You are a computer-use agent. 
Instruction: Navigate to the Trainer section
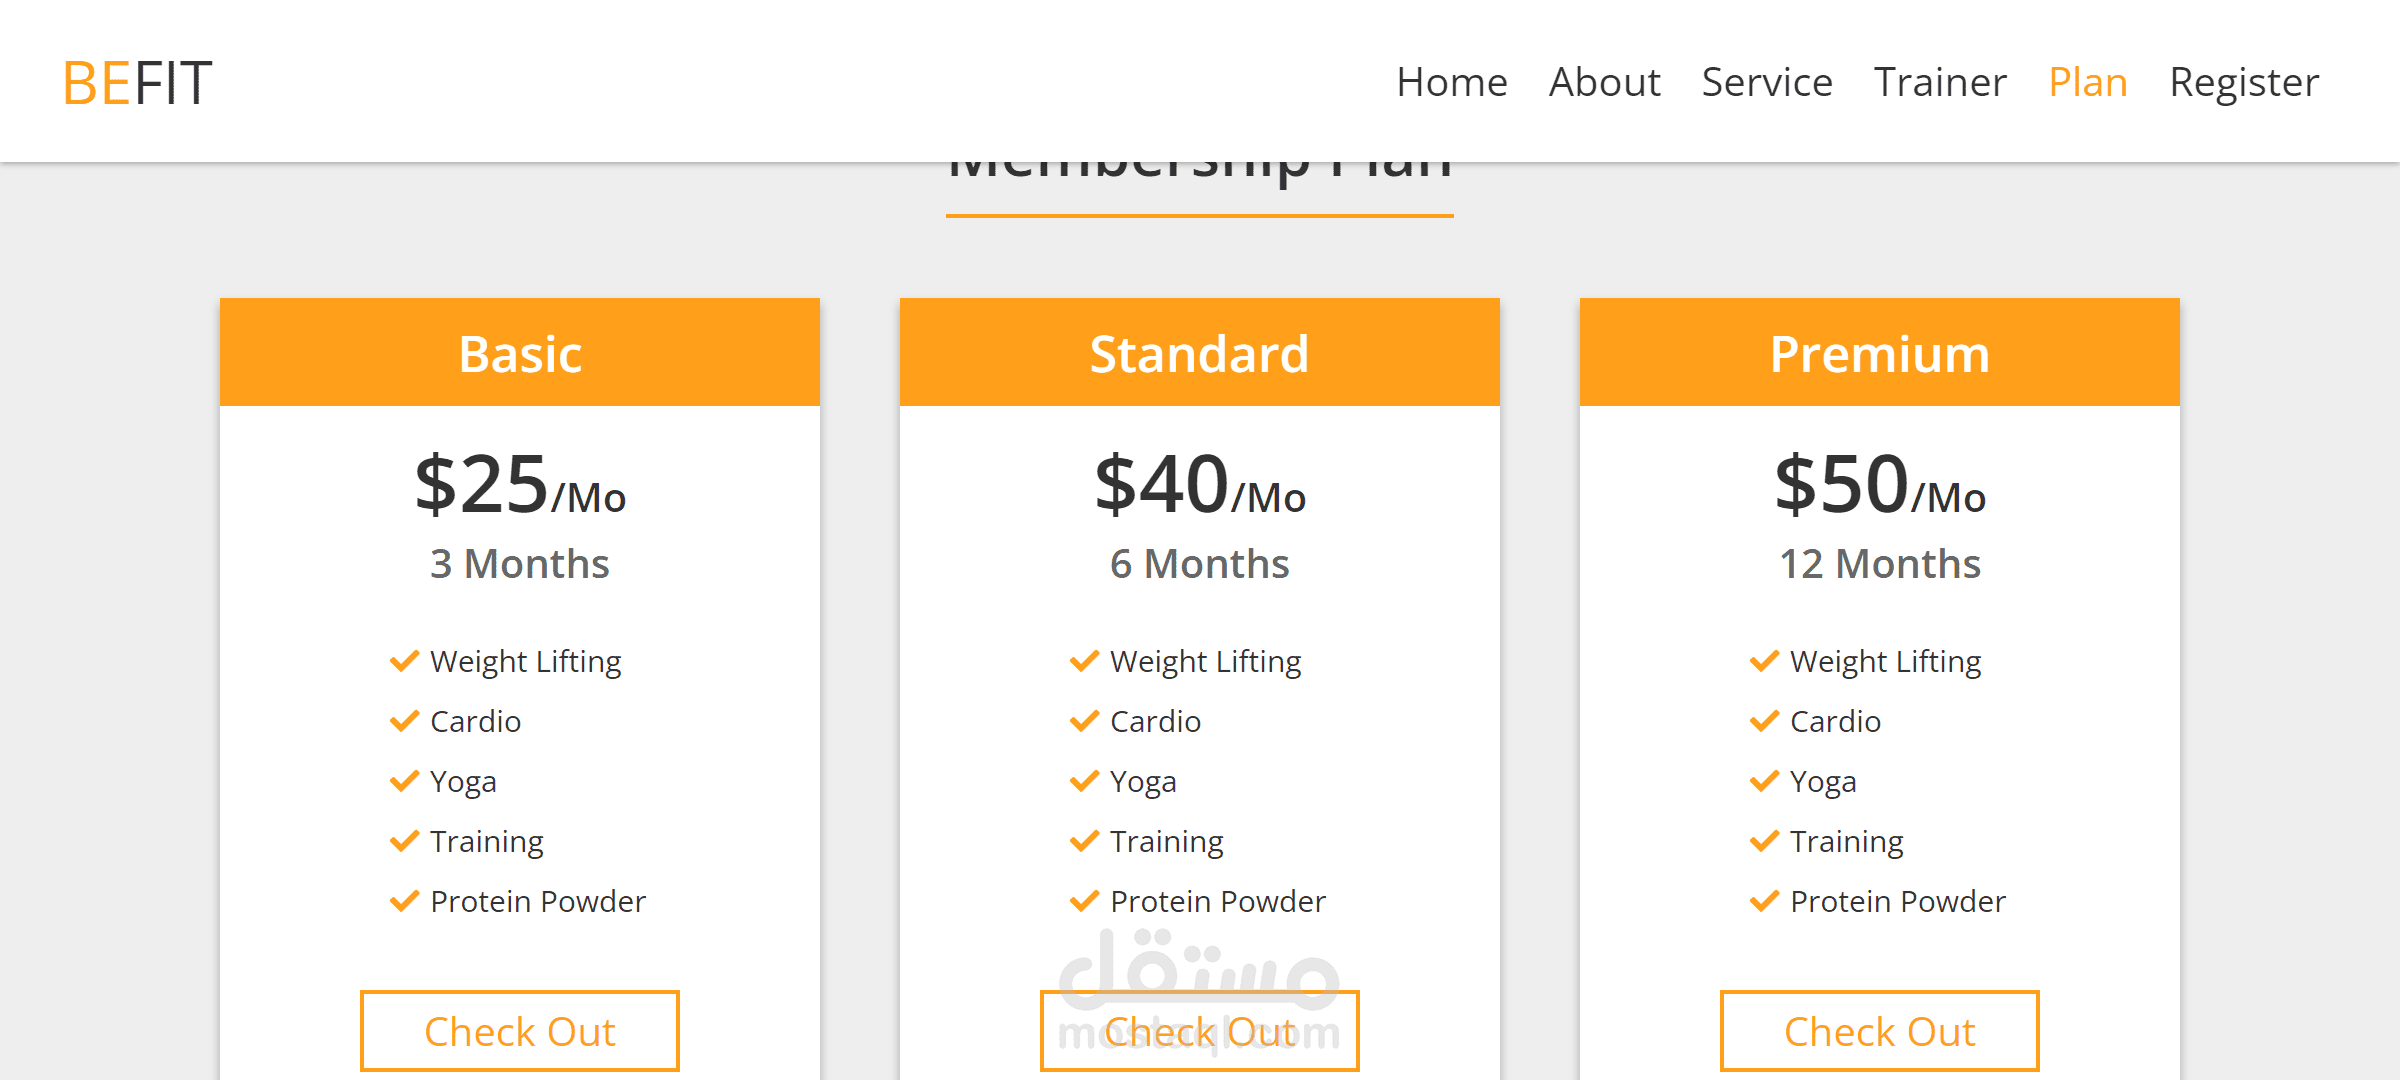(1940, 82)
